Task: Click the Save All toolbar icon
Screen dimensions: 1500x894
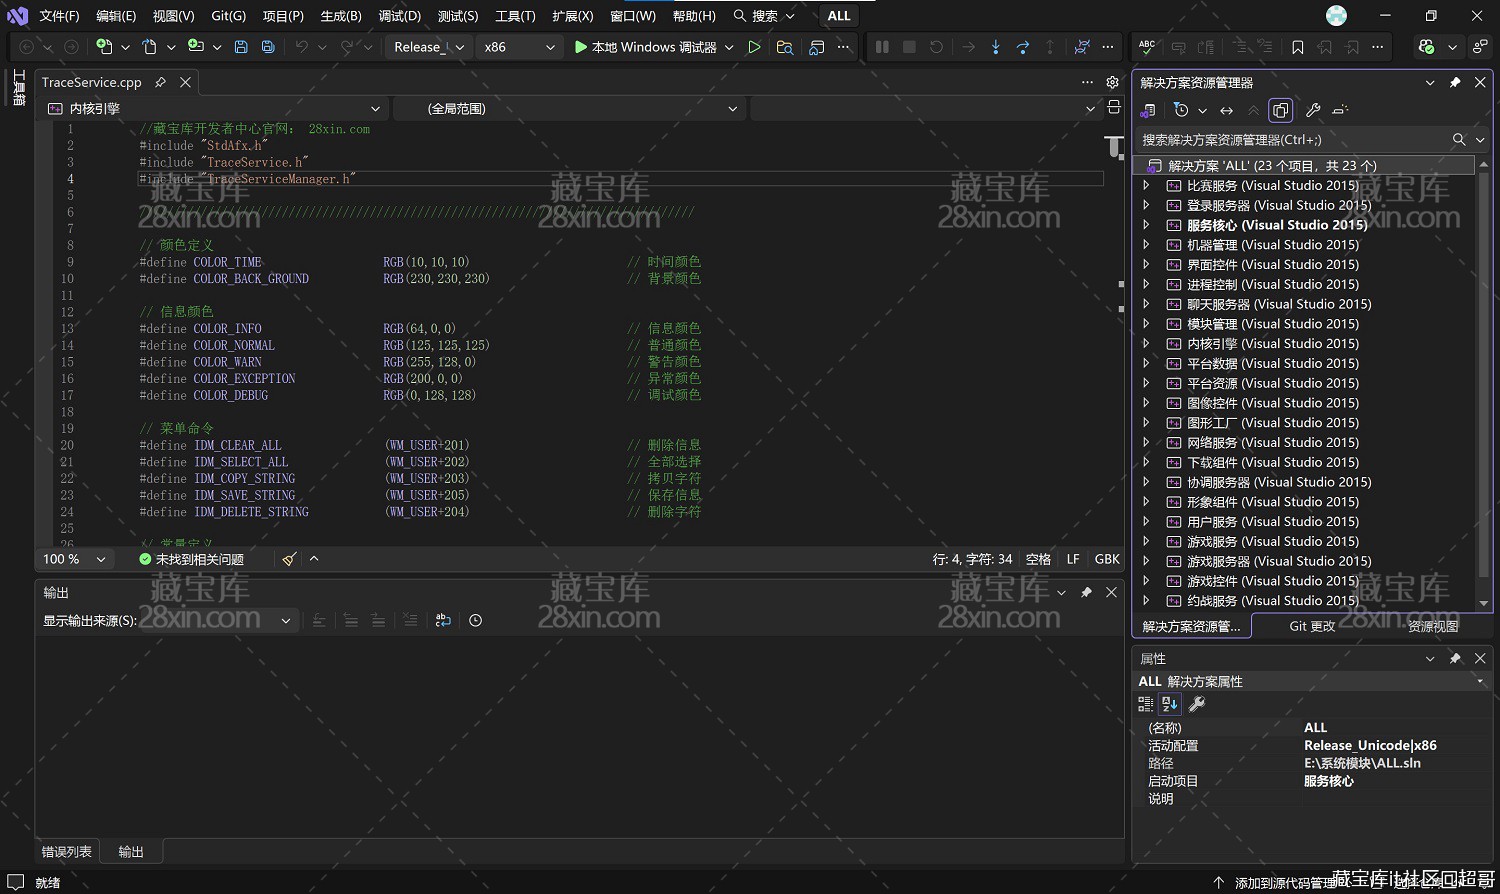Action: point(268,47)
